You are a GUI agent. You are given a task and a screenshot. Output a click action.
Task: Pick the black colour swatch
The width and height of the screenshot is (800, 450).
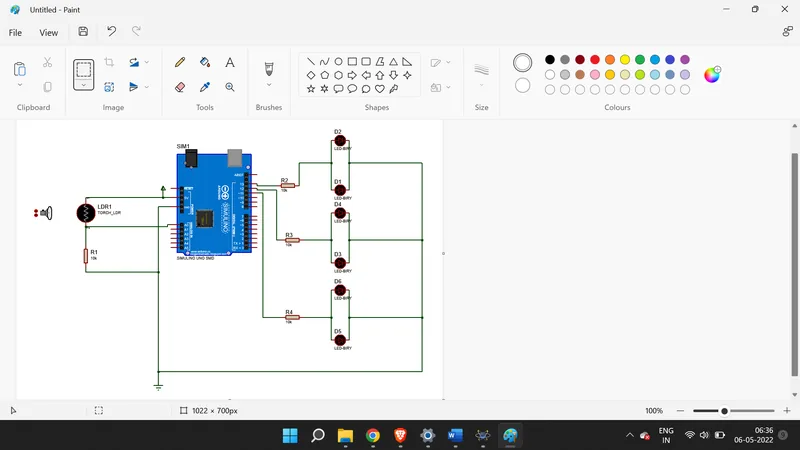point(549,60)
